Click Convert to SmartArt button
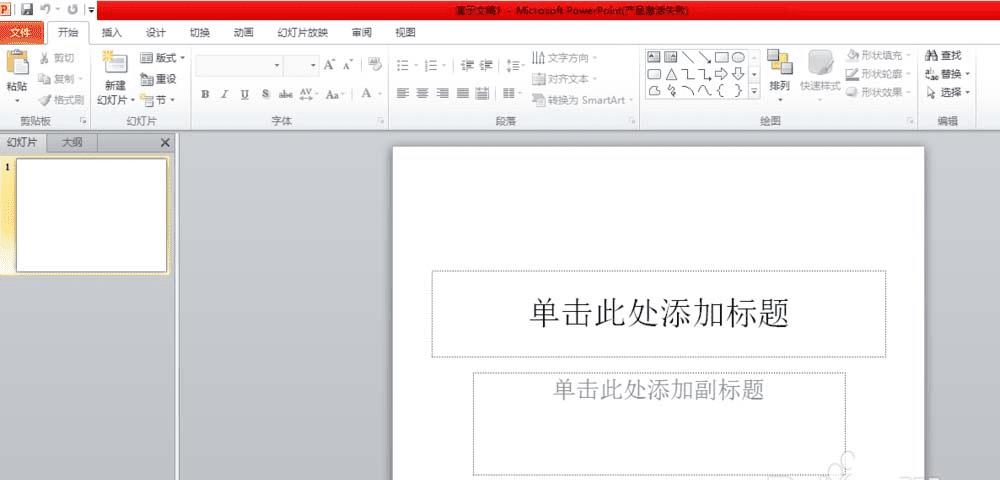1000x480 pixels. click(582, 100)
